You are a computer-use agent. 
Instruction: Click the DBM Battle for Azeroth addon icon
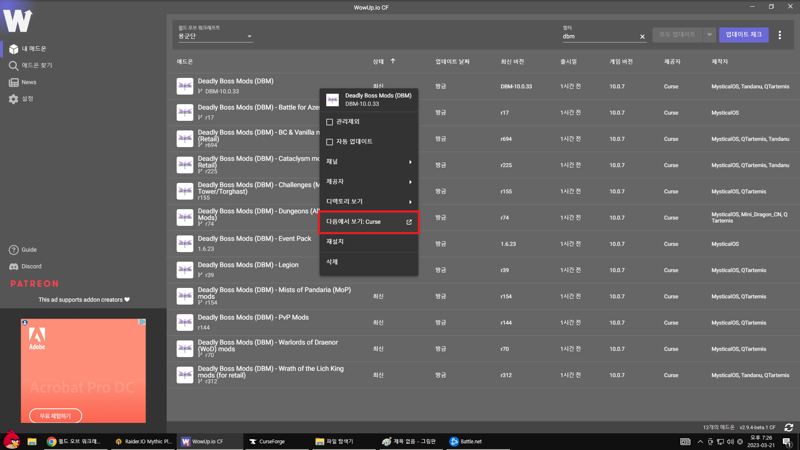[185, 112]
